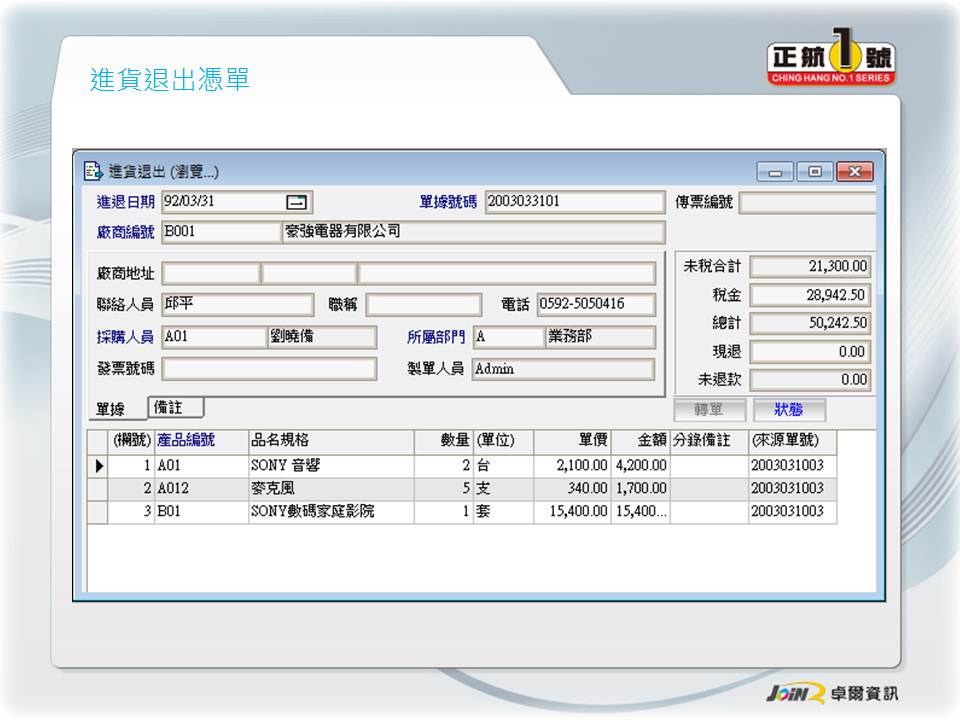Click the 發票號碼 empty field

pos(254,369)
